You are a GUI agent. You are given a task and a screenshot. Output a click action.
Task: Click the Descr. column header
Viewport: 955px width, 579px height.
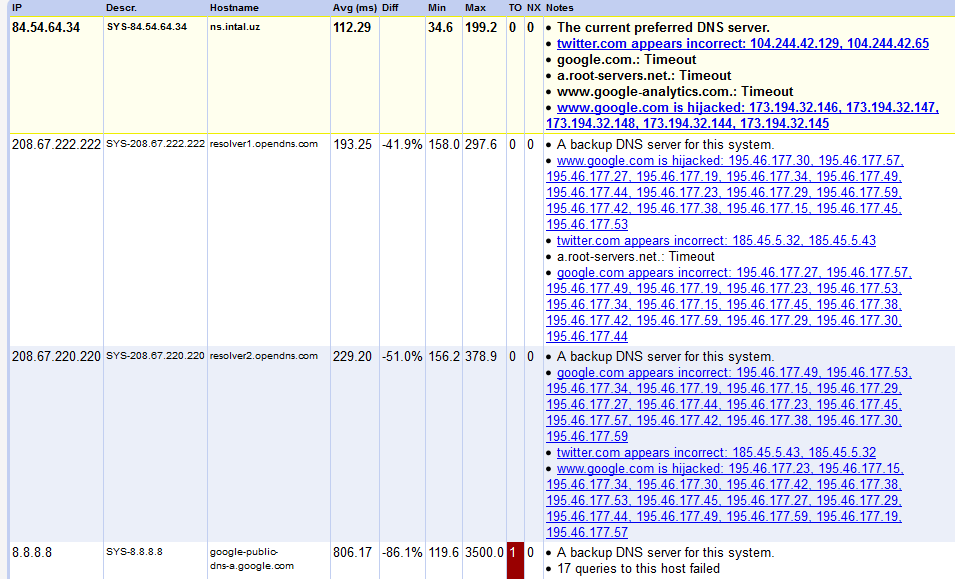pos(121,8)
